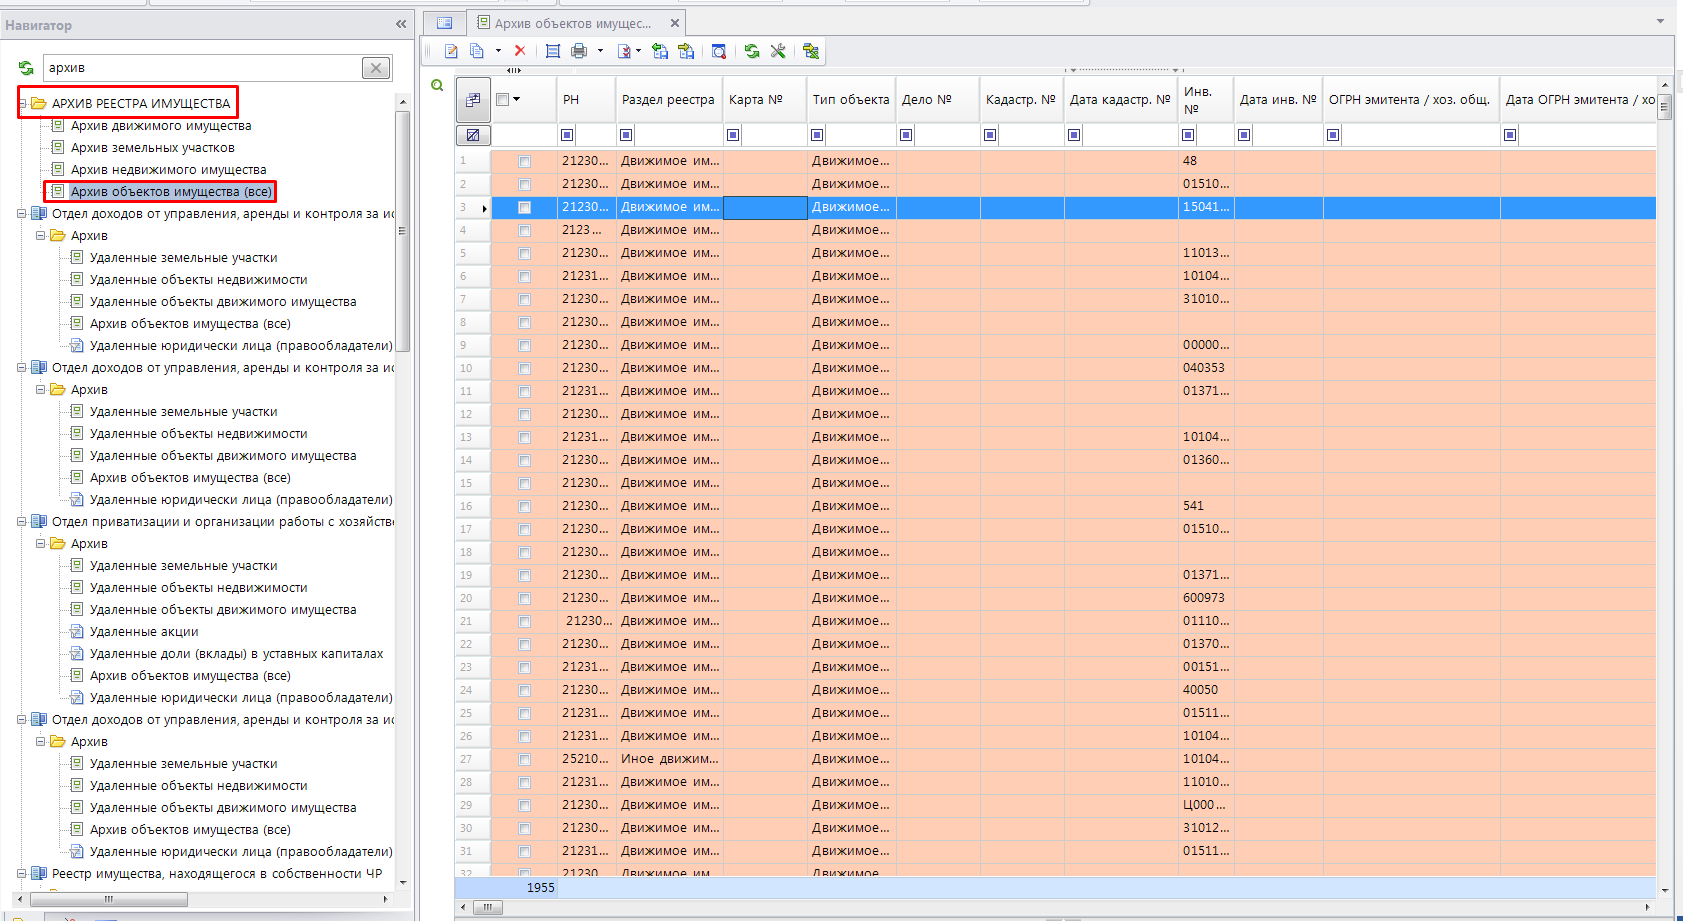
Task: Open the dropdown arrow next to copy icon
Action: click(x=498, y=51)
